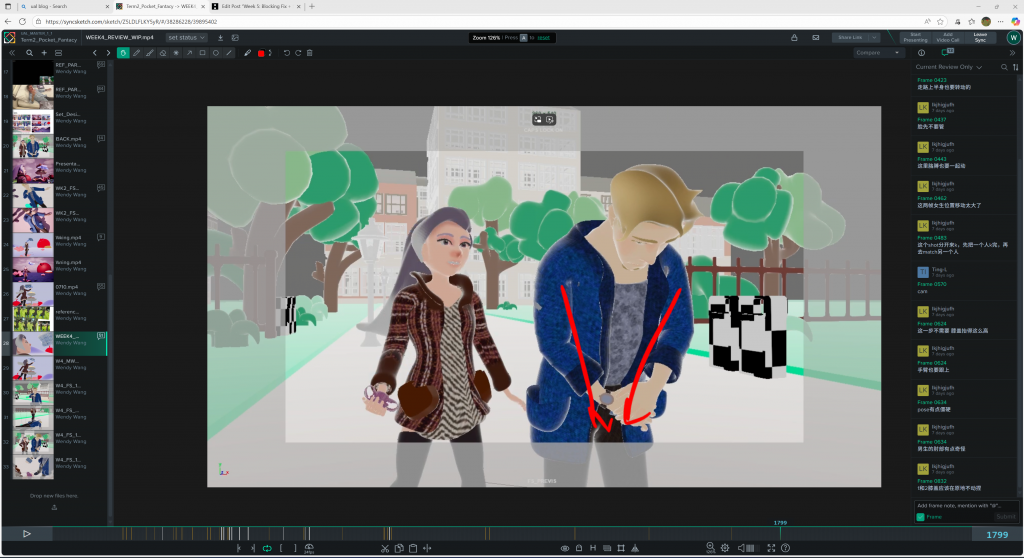Click the scissors cut icon below timeline
The width and height of the screenshot is (1024, 558).
(x=385, y=548)
